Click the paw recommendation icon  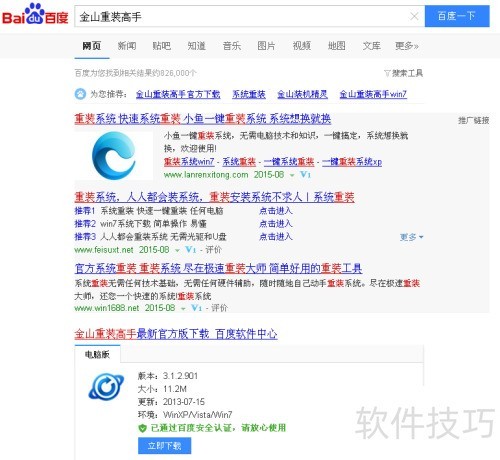coord(80,94)
